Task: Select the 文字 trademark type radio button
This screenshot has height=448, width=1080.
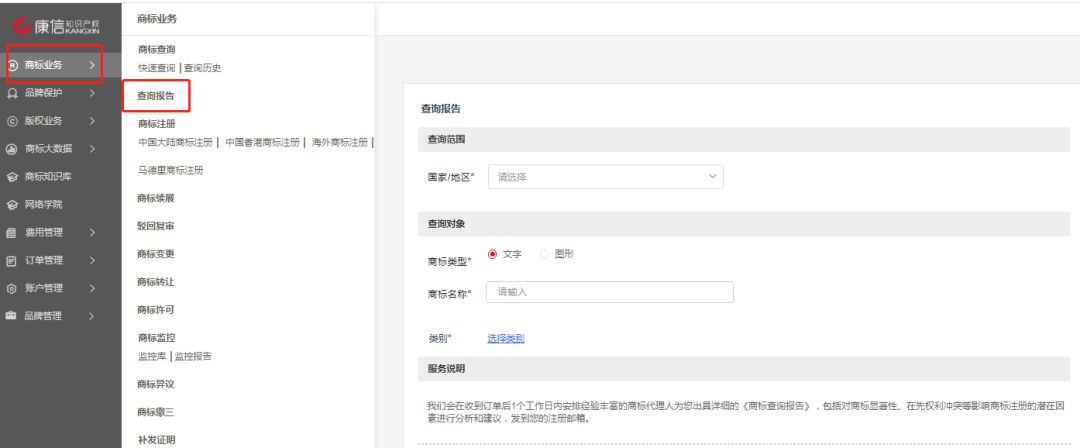Action: 492,254
